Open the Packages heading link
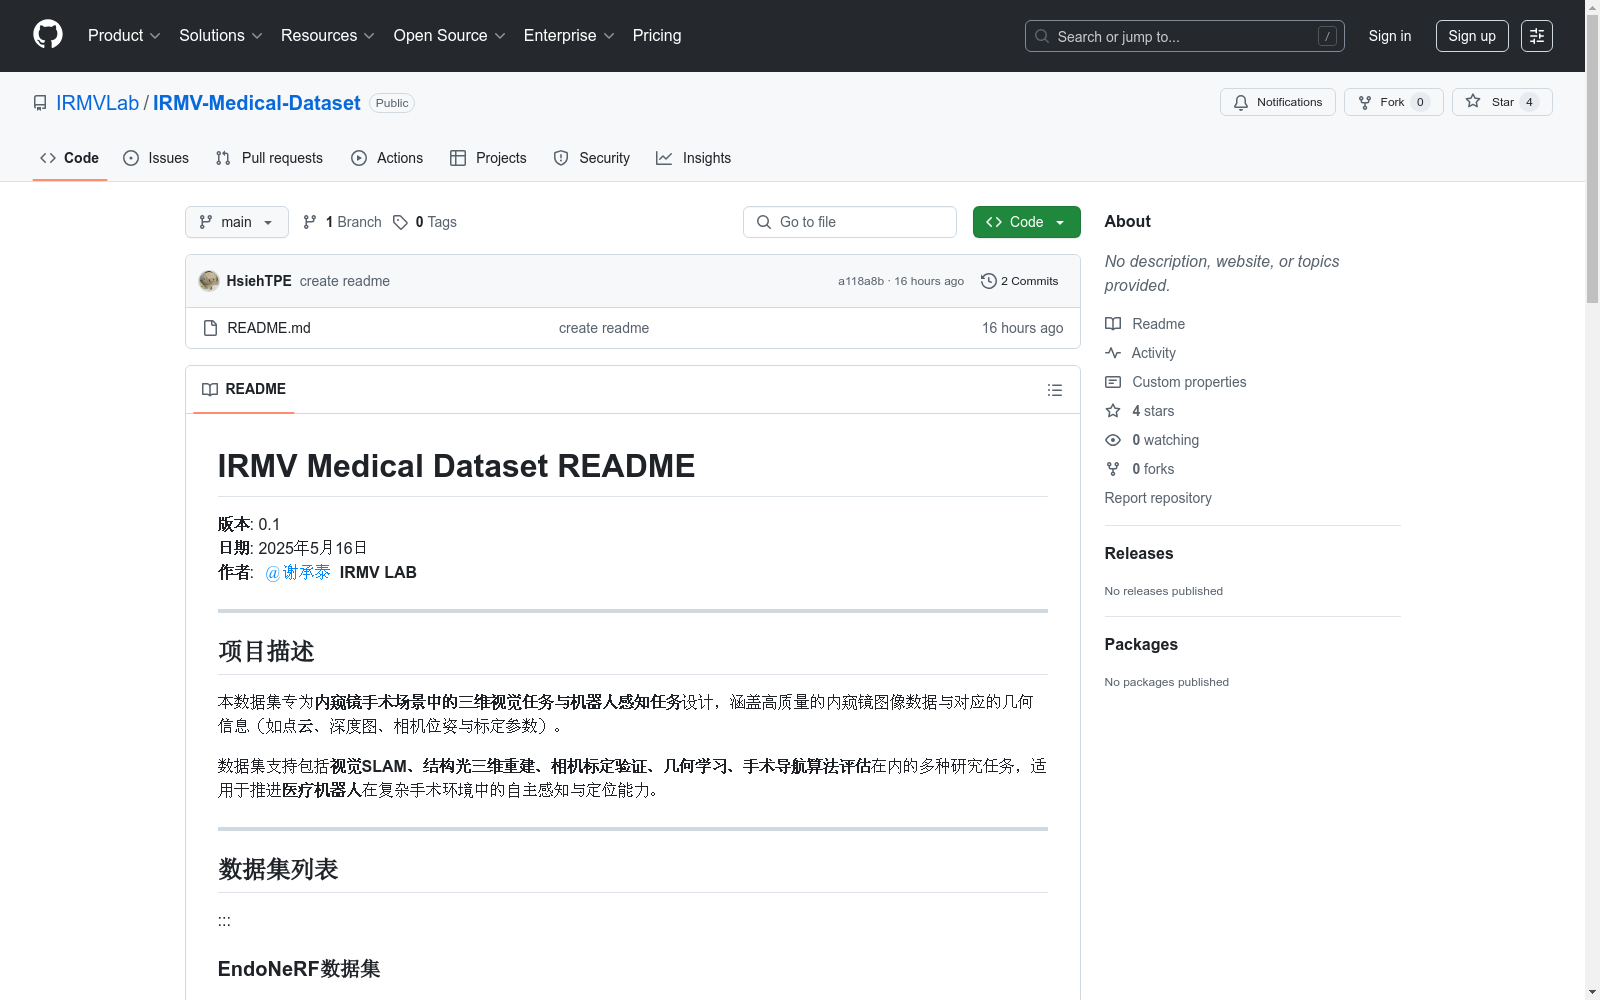The image size is (1600, 1000). pyautogui.click(x=1141, y=644)
